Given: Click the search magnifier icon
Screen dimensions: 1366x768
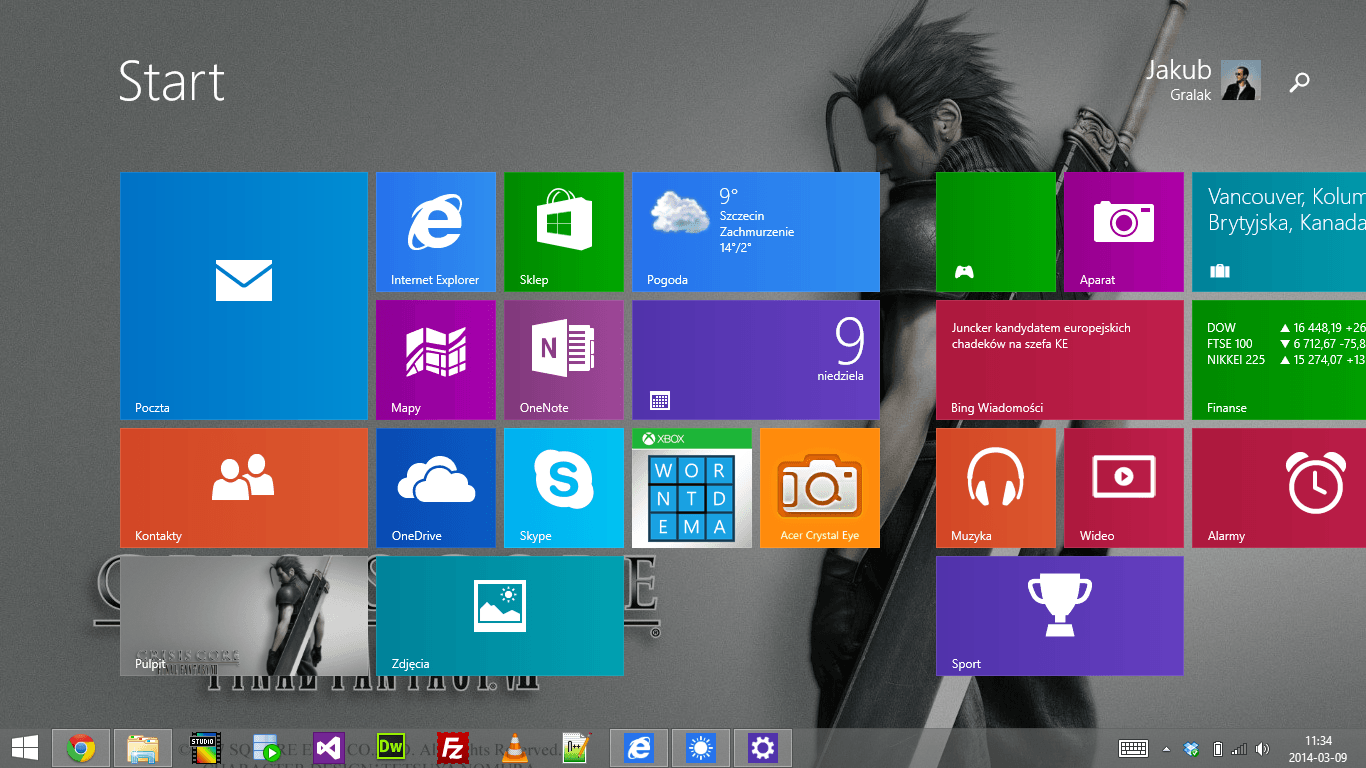Looking at the screenshot, I should (x=1299, y=82).
